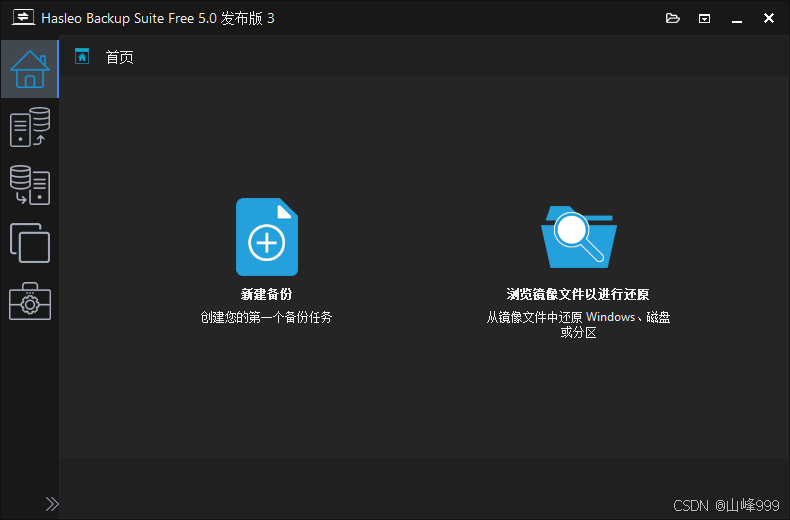Click 浏览镜像文件以进行还原 label

point(578,294)
